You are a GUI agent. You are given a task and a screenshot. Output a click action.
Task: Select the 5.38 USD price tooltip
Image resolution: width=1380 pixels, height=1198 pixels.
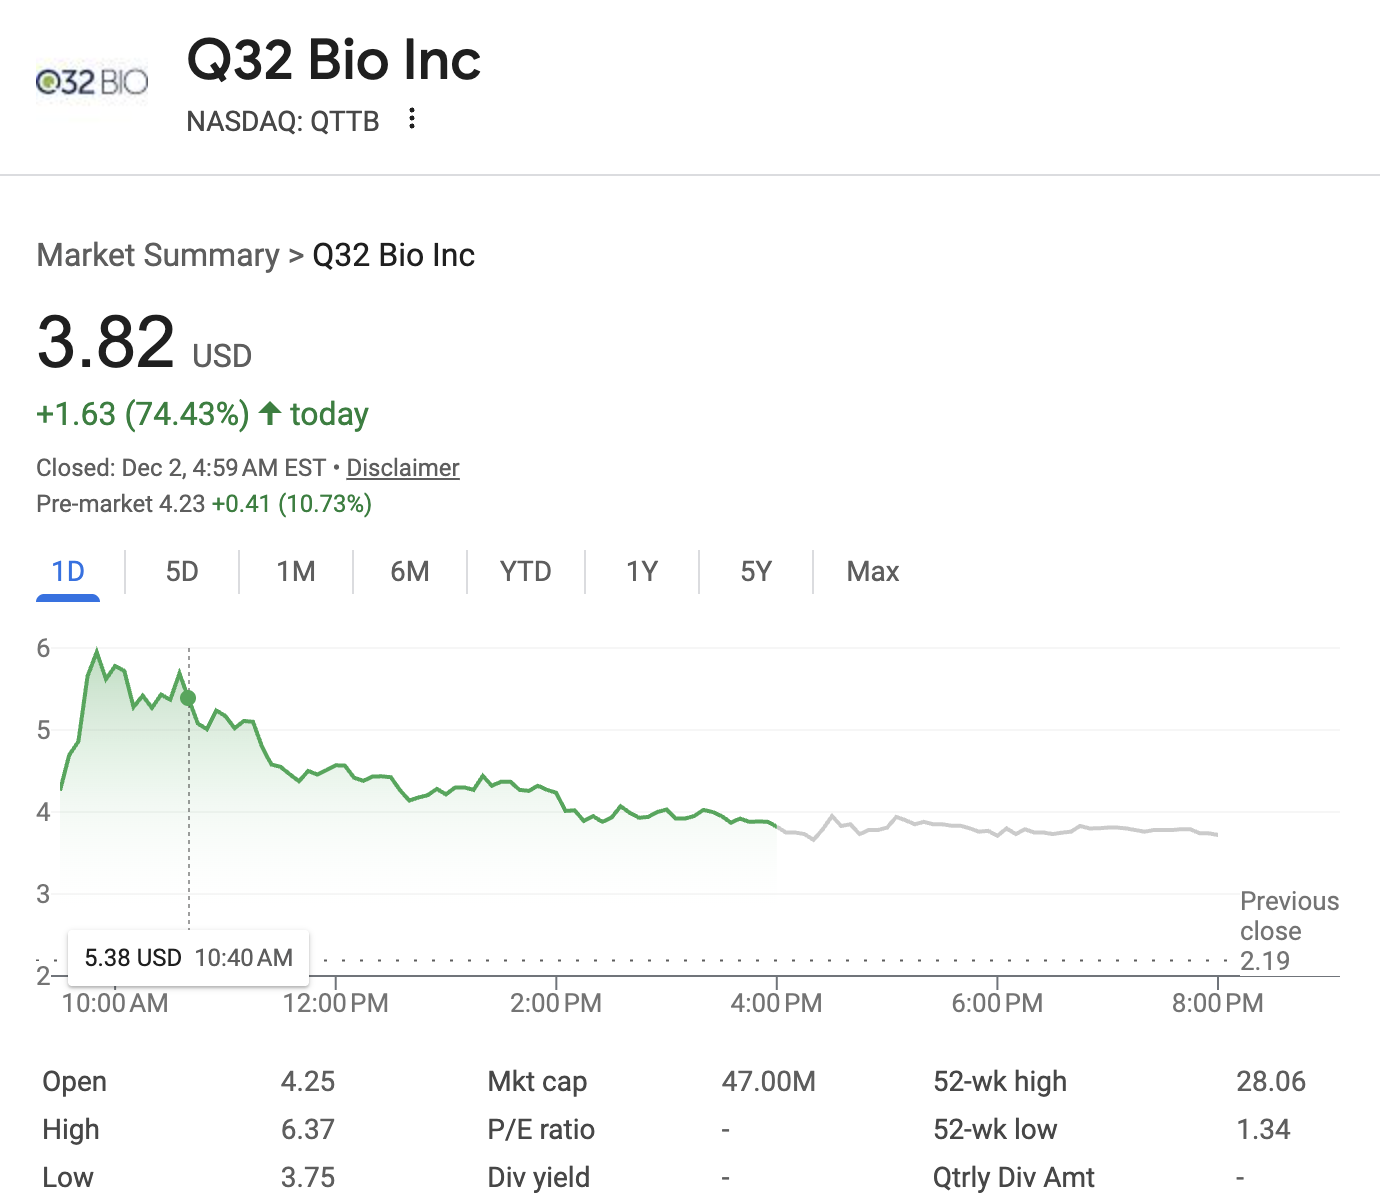tap(188, 957)
